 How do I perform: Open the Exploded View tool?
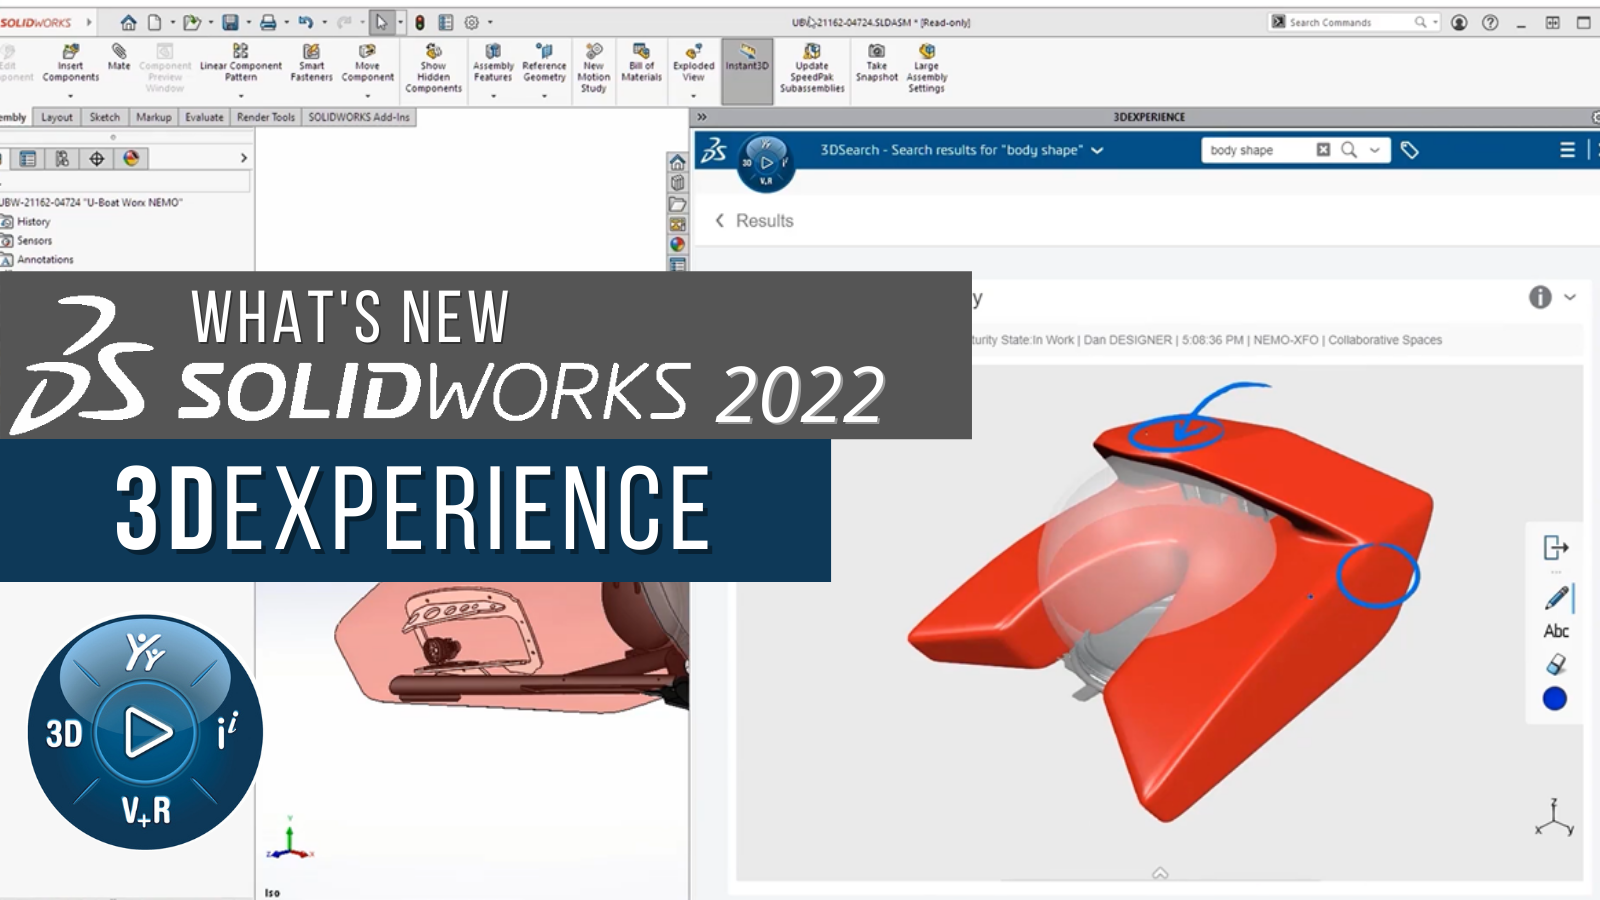tap(693, 62)
